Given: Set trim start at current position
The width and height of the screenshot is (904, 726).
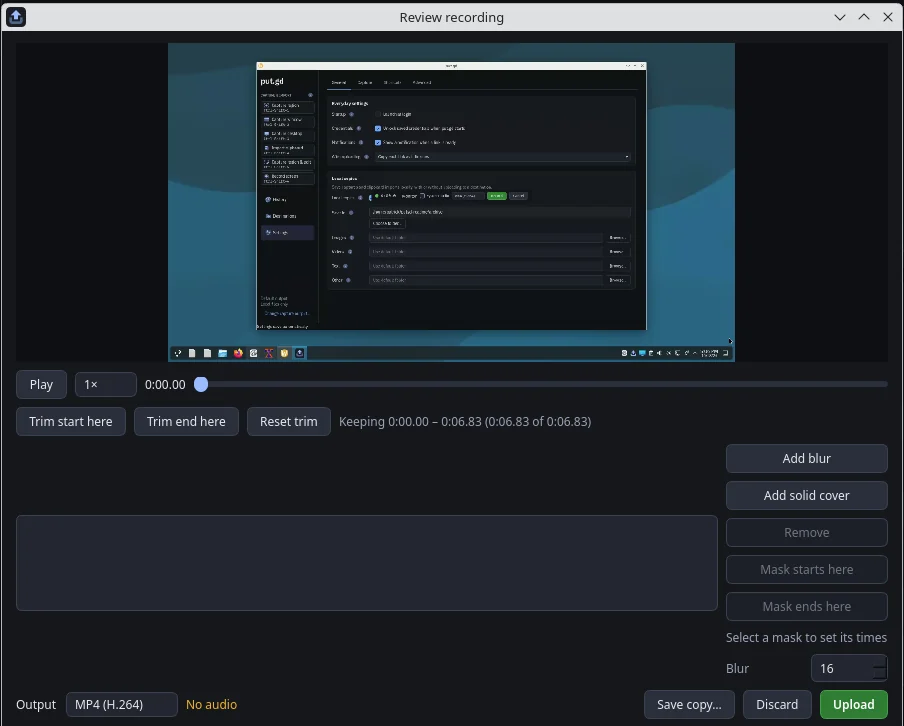Looking at the screenshot, I should (x=71, y=422).
